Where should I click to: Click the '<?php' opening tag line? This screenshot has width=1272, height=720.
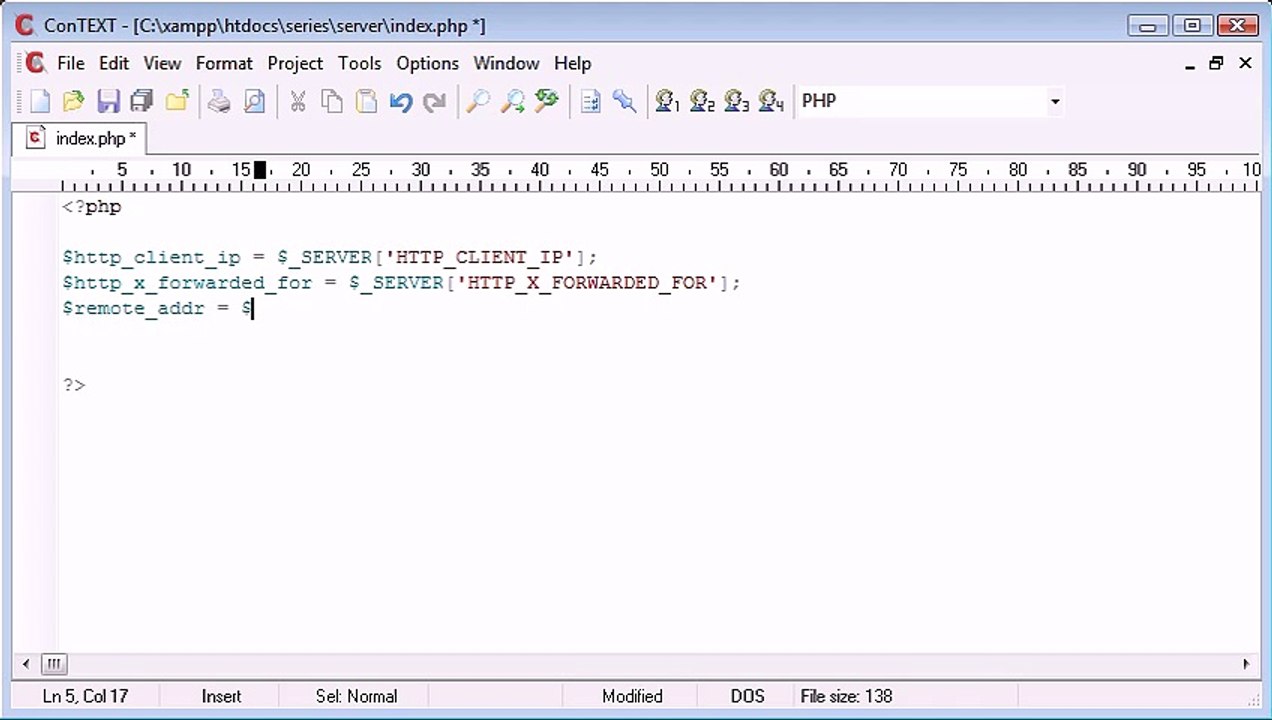91,207
